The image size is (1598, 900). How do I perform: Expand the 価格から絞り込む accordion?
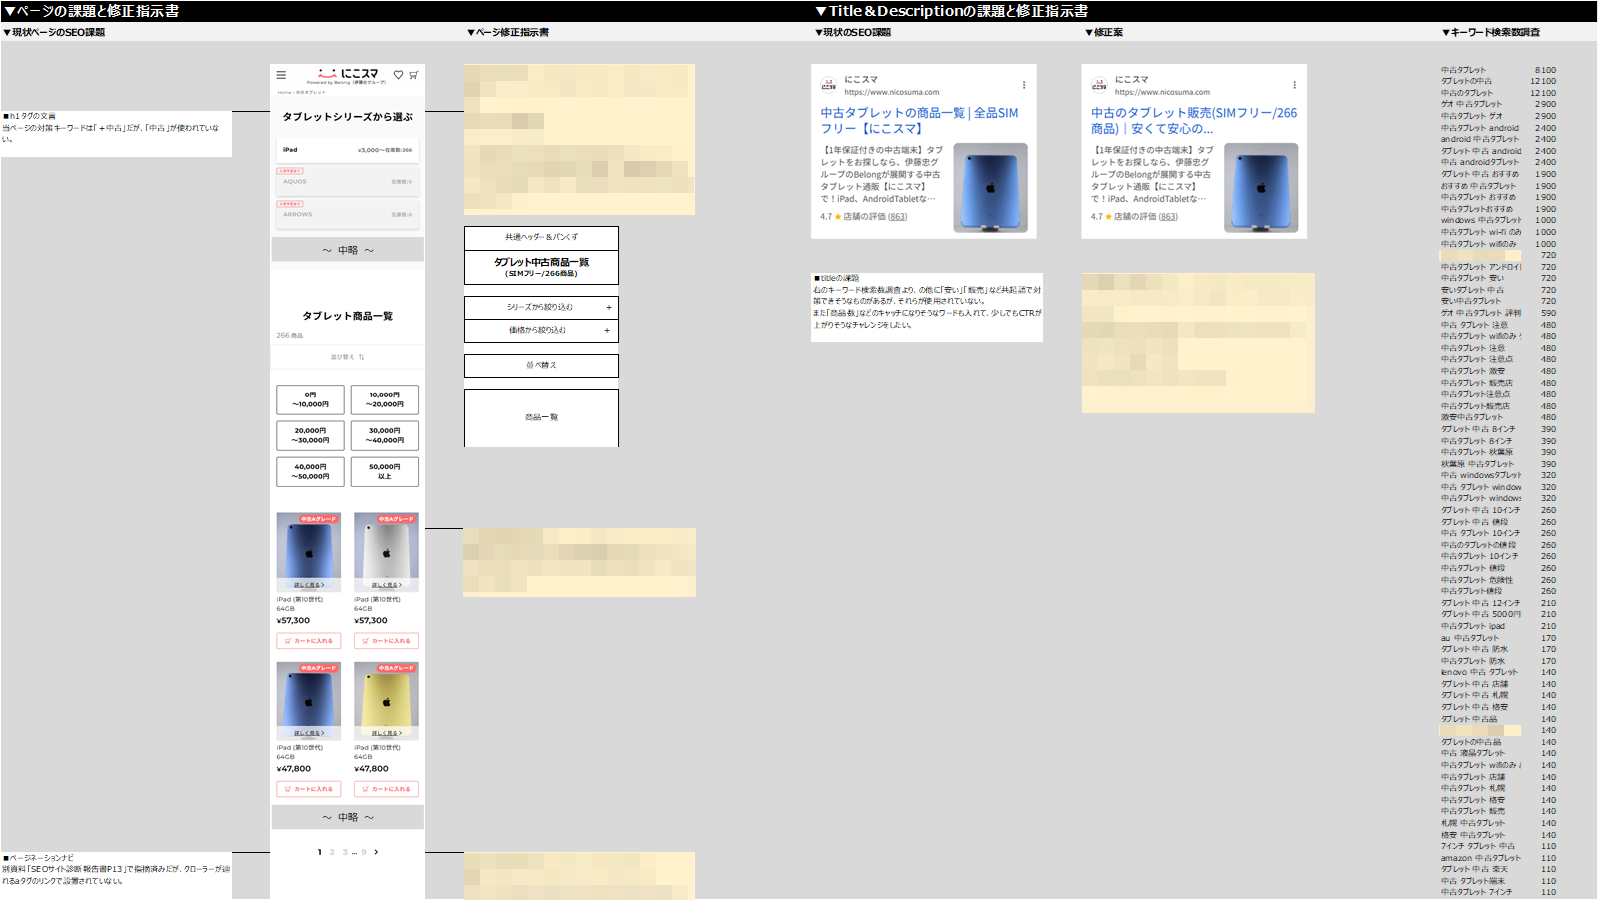541,330
